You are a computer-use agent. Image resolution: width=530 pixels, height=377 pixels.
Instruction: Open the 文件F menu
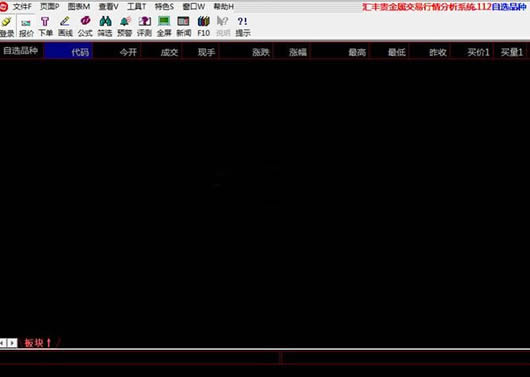tap(22, 7)
